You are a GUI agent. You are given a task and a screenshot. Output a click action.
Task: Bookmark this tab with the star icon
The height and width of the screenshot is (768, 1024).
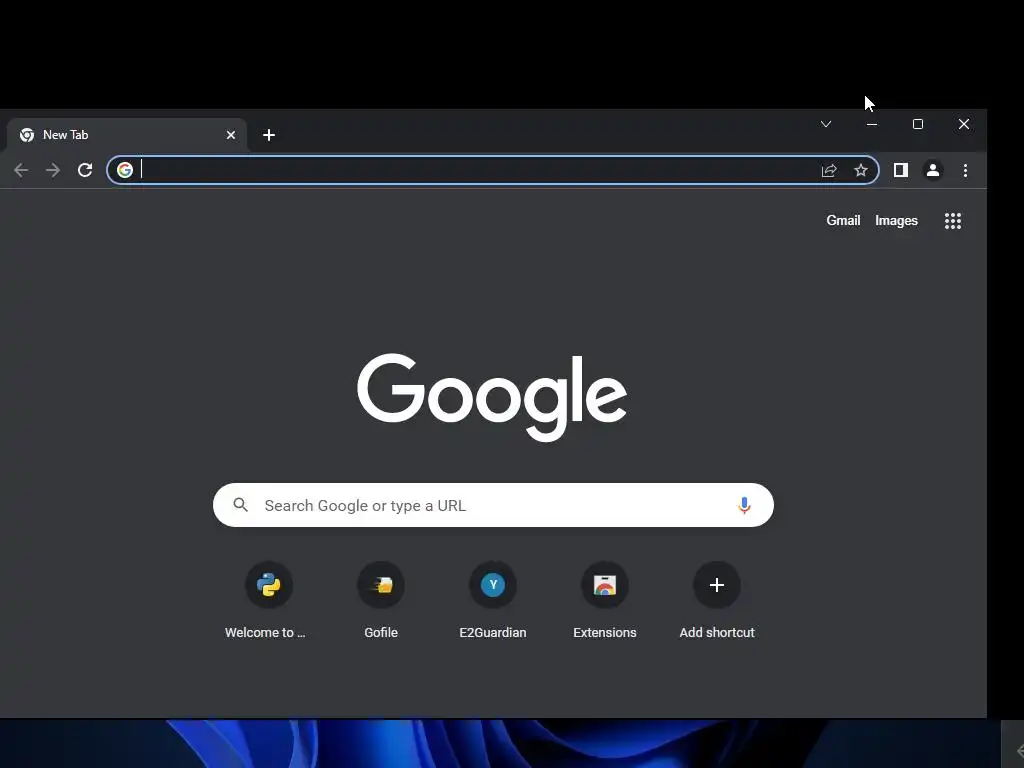pyautogui.click(x=861, y=170)
